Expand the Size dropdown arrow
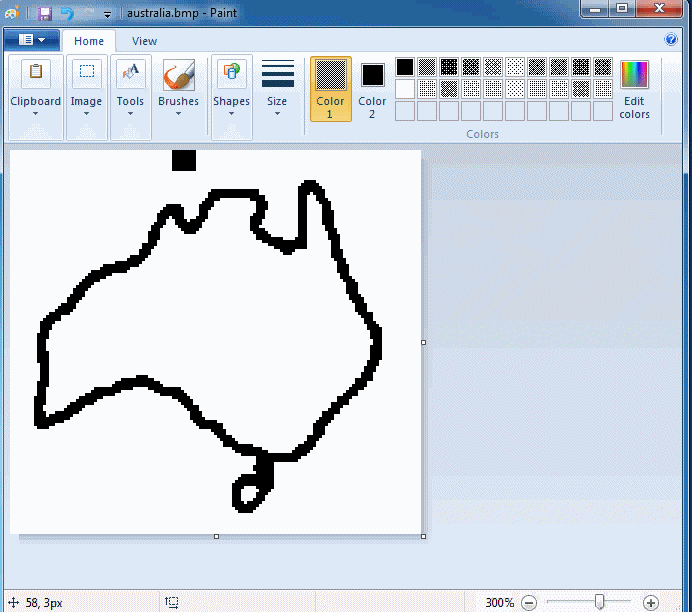692x612 pixels. [277, 114]
